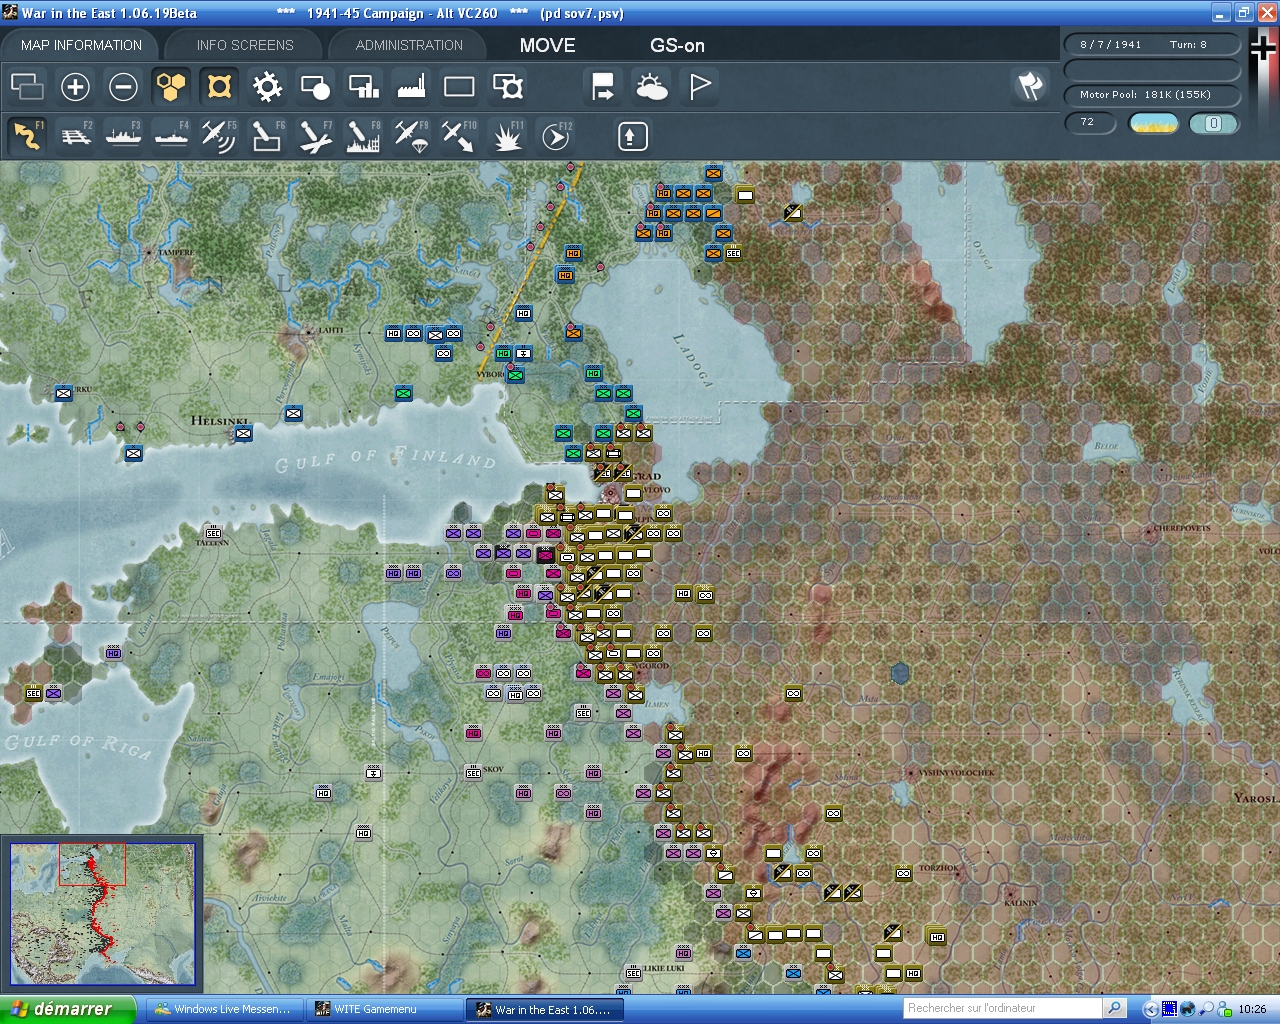Select F4 amphibious transport mode
Screen dimensions: 1280x1024
[x=171, y=136]
